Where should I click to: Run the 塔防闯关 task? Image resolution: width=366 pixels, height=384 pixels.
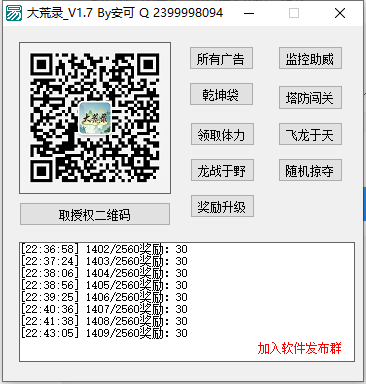pos(310,98)
